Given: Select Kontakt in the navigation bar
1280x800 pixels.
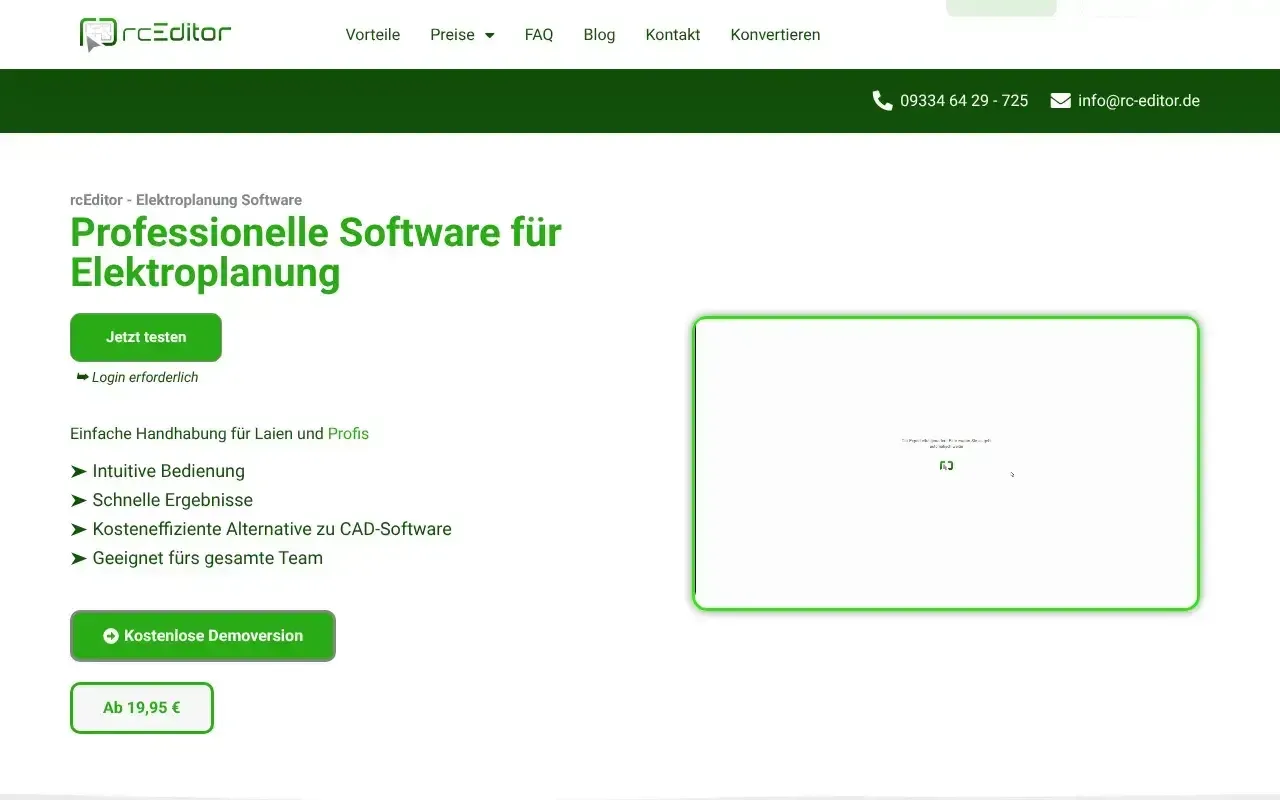Looking at the screenshot, I should click(x=672, y=35).
